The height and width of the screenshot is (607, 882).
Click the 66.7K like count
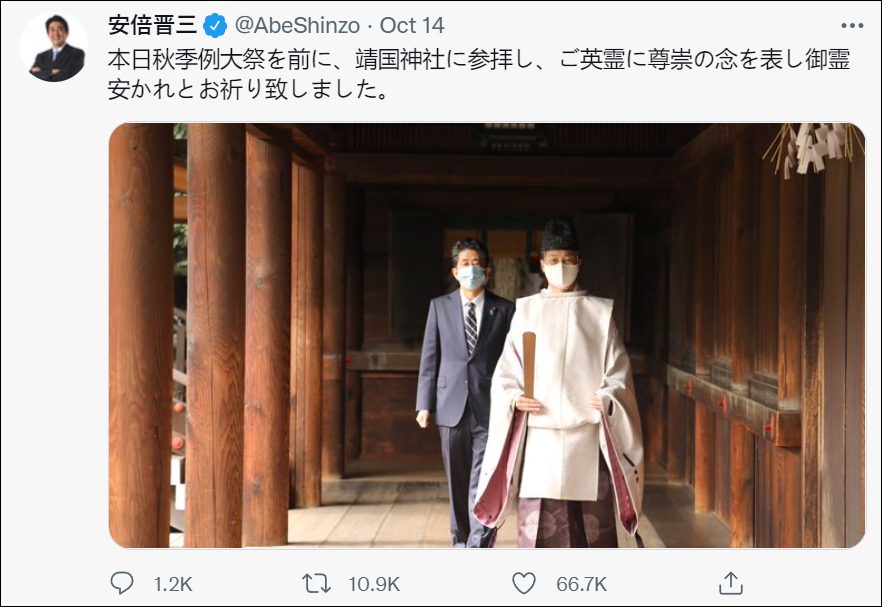582,584
